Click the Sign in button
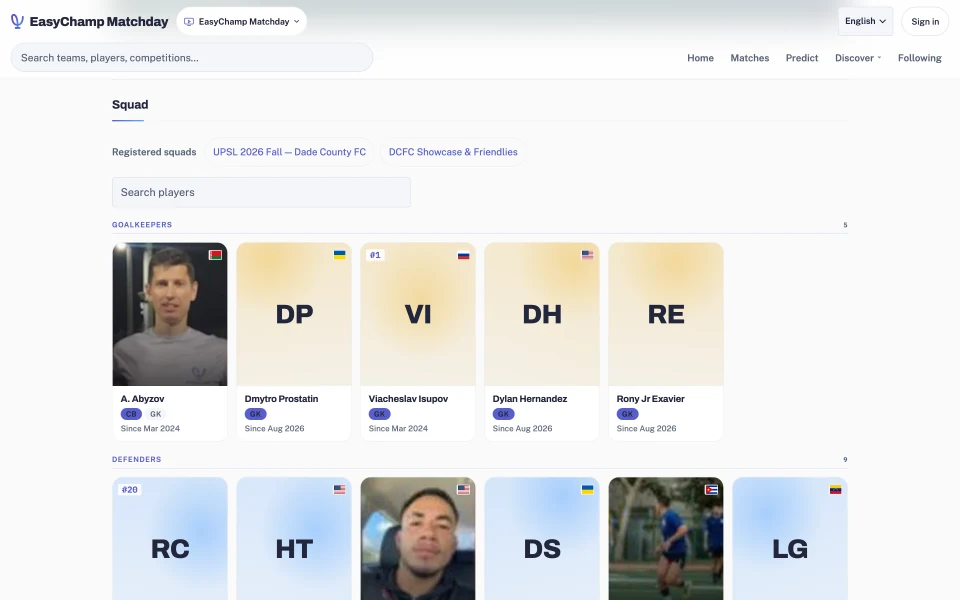960x600 pixels. [x=924, y=21]
